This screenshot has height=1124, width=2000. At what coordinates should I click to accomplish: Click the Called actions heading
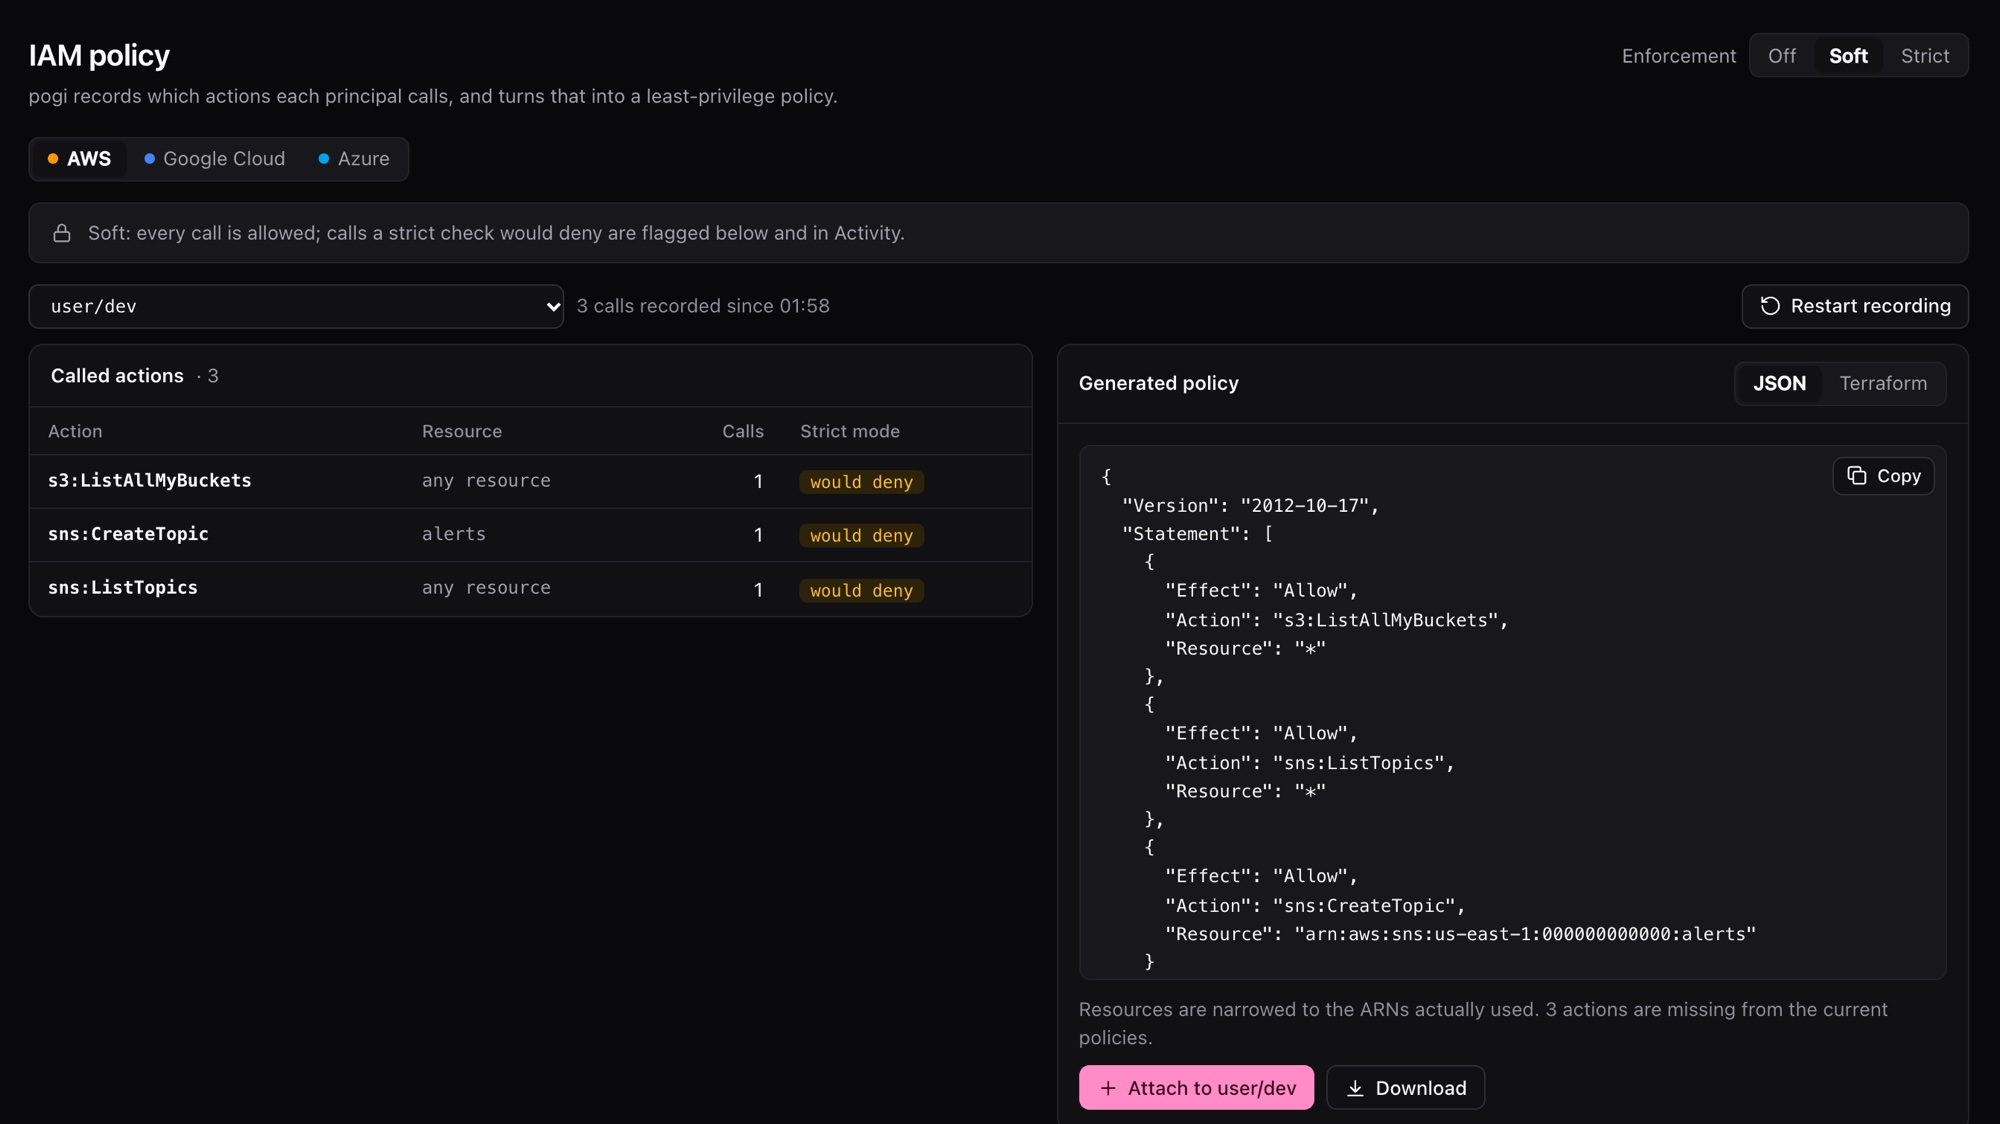[117, 376]
